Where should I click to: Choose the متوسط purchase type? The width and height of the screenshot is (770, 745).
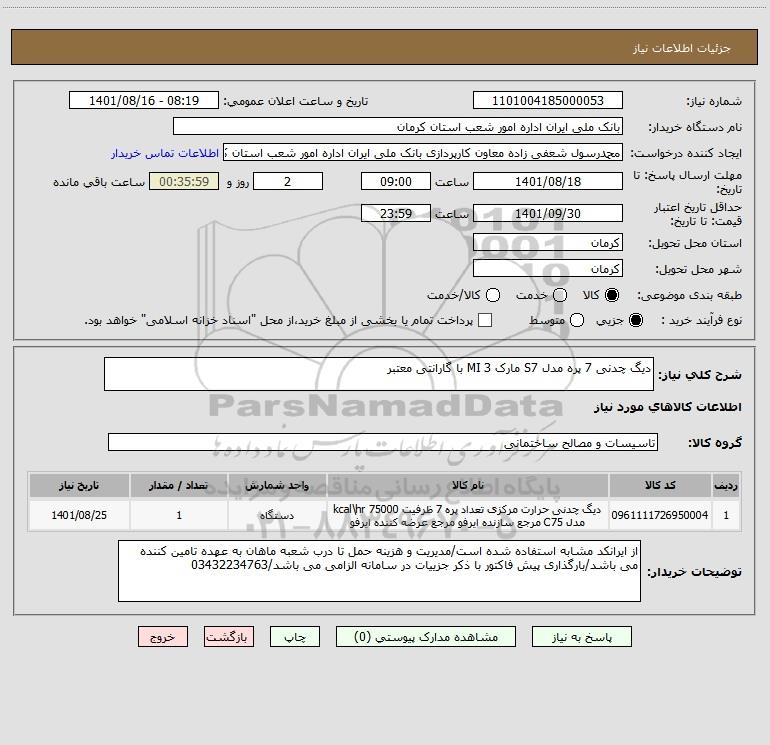[577, 320]
